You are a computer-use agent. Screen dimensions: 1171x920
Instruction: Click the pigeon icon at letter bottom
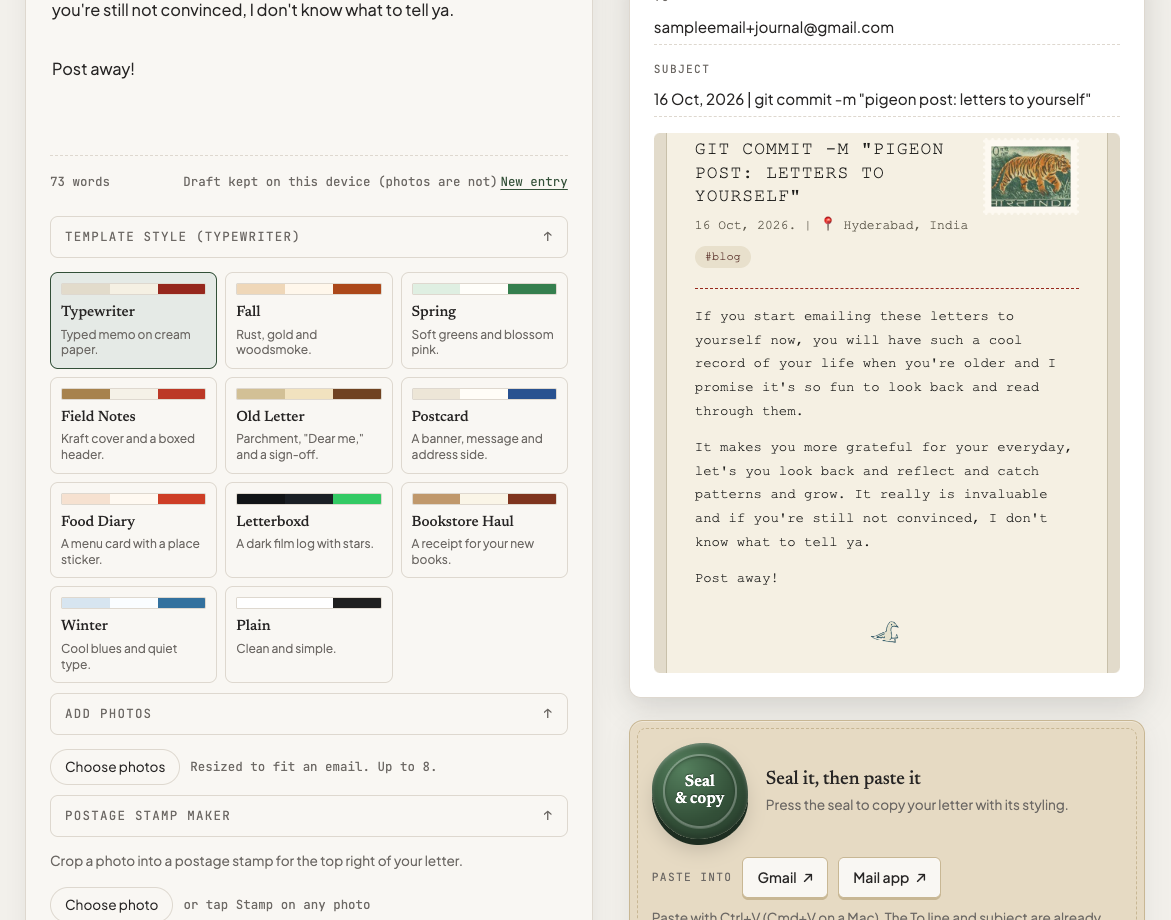click(x=886, y=632)
